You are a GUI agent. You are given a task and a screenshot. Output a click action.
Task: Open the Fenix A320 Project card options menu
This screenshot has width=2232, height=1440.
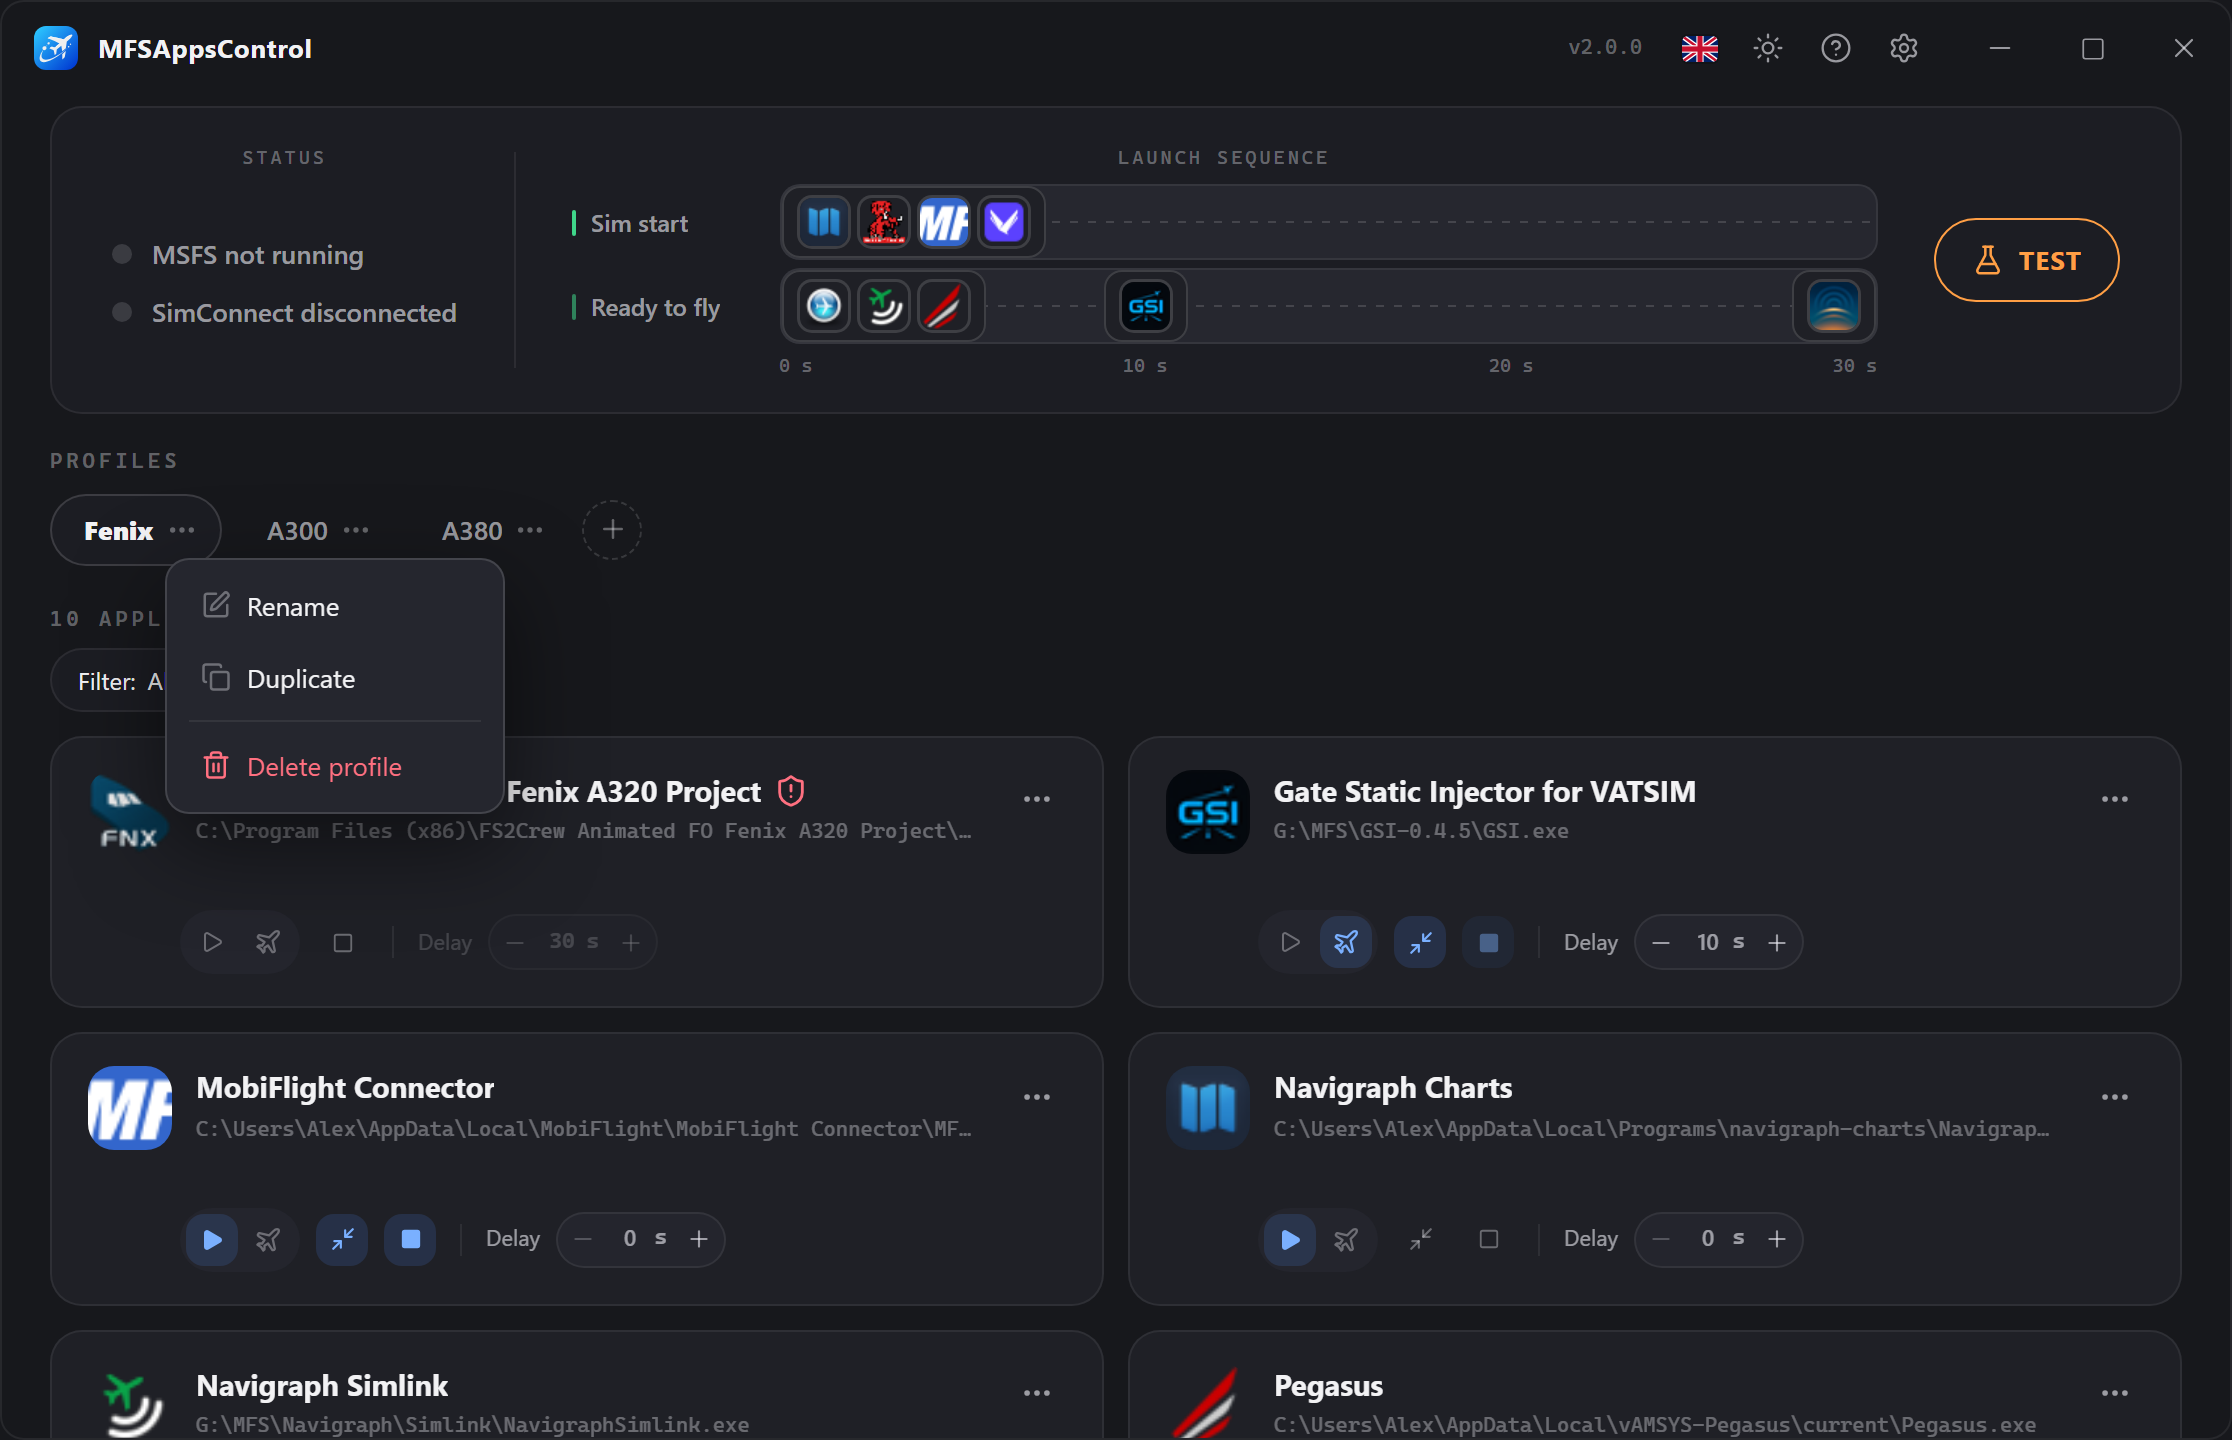coord(1037,799)
